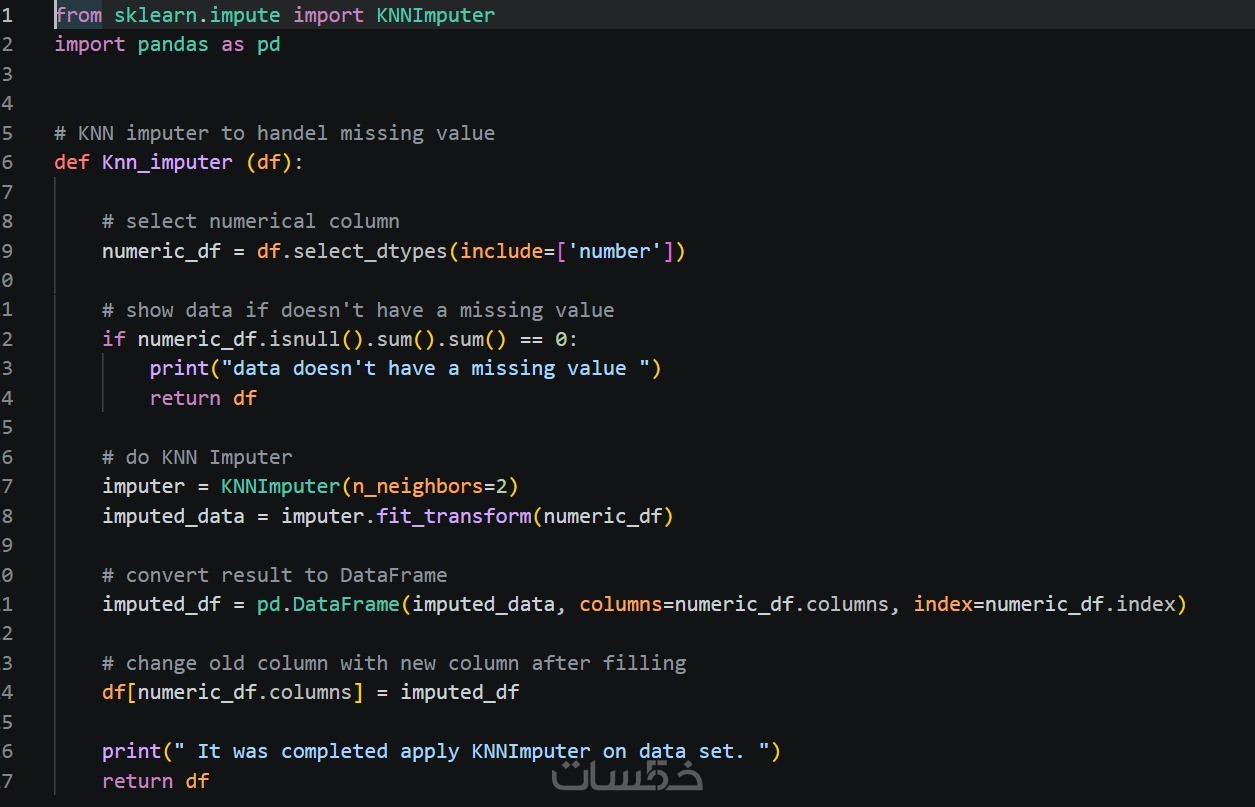Click 'df[numeric_df.columns]' assignment target

(233, 692)
